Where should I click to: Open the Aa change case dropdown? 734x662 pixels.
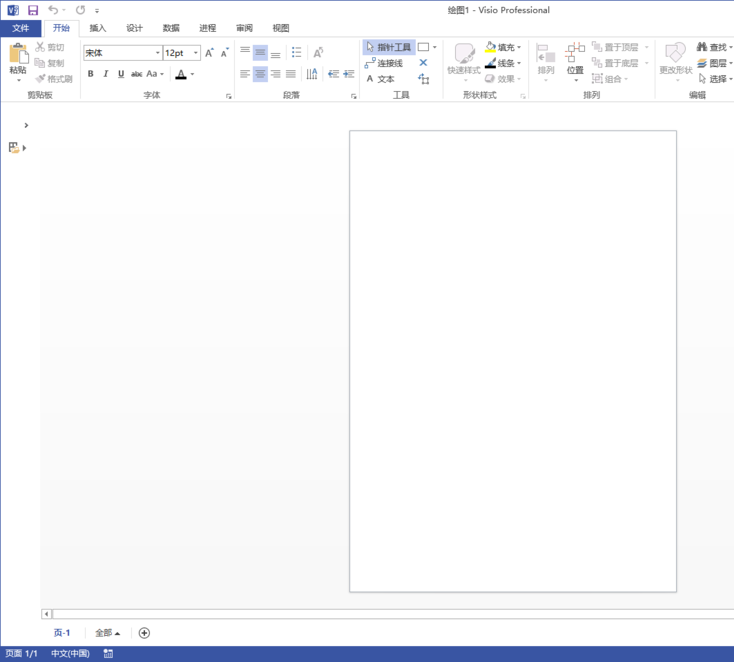point(155,74)
